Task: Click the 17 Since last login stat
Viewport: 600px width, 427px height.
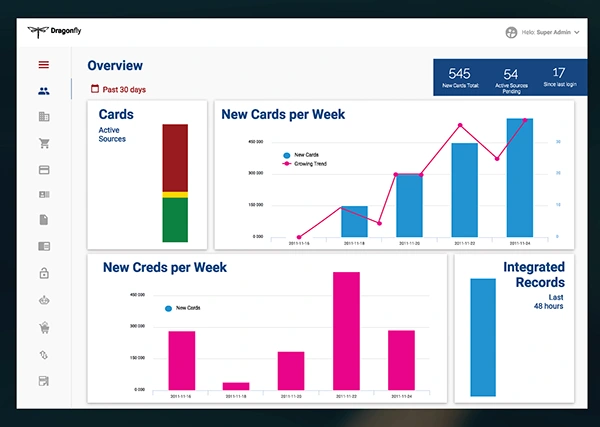Action: click(560, 77)
